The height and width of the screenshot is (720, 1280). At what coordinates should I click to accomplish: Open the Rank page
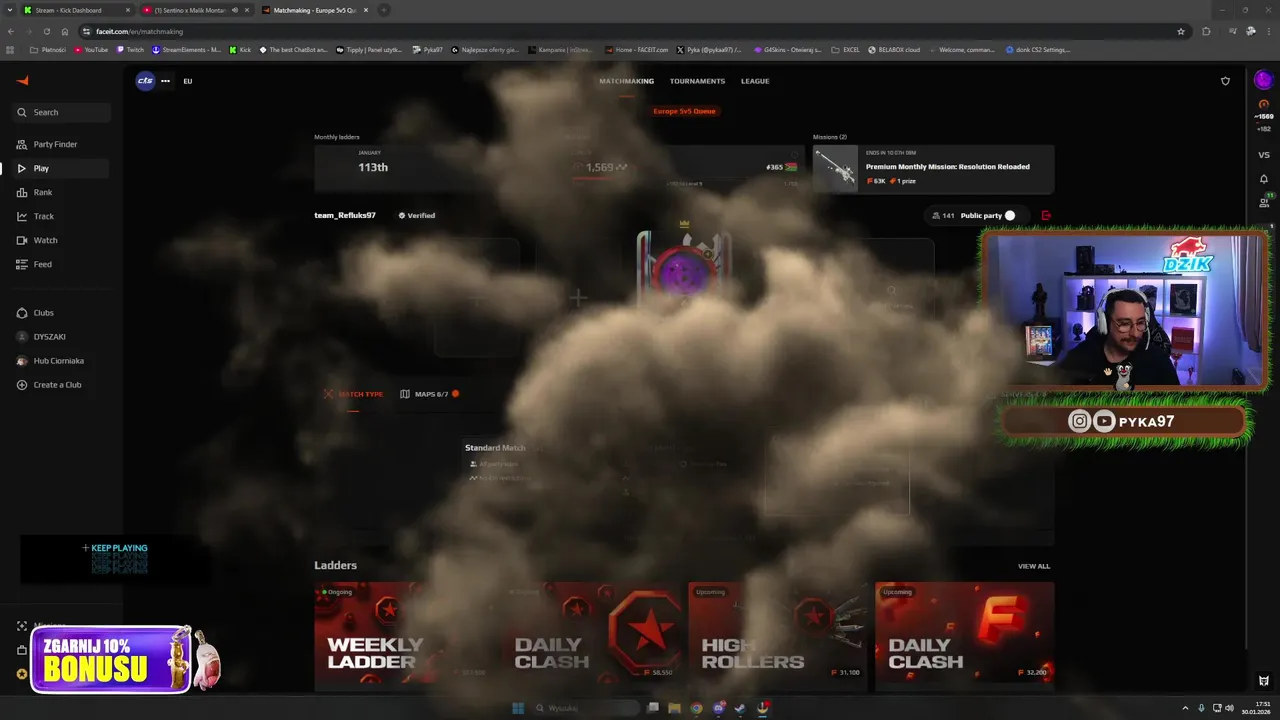click(62, 192)
